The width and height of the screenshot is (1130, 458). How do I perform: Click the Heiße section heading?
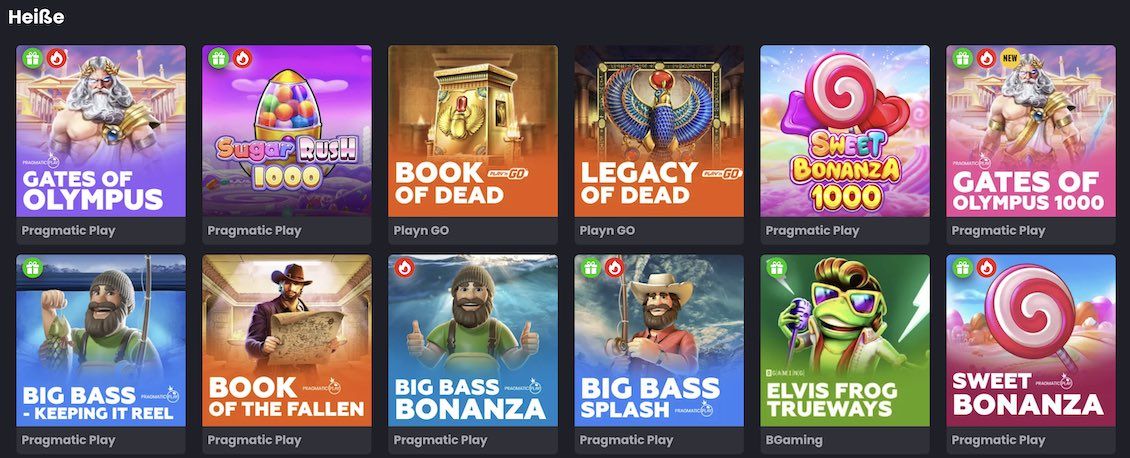[36, 17]
